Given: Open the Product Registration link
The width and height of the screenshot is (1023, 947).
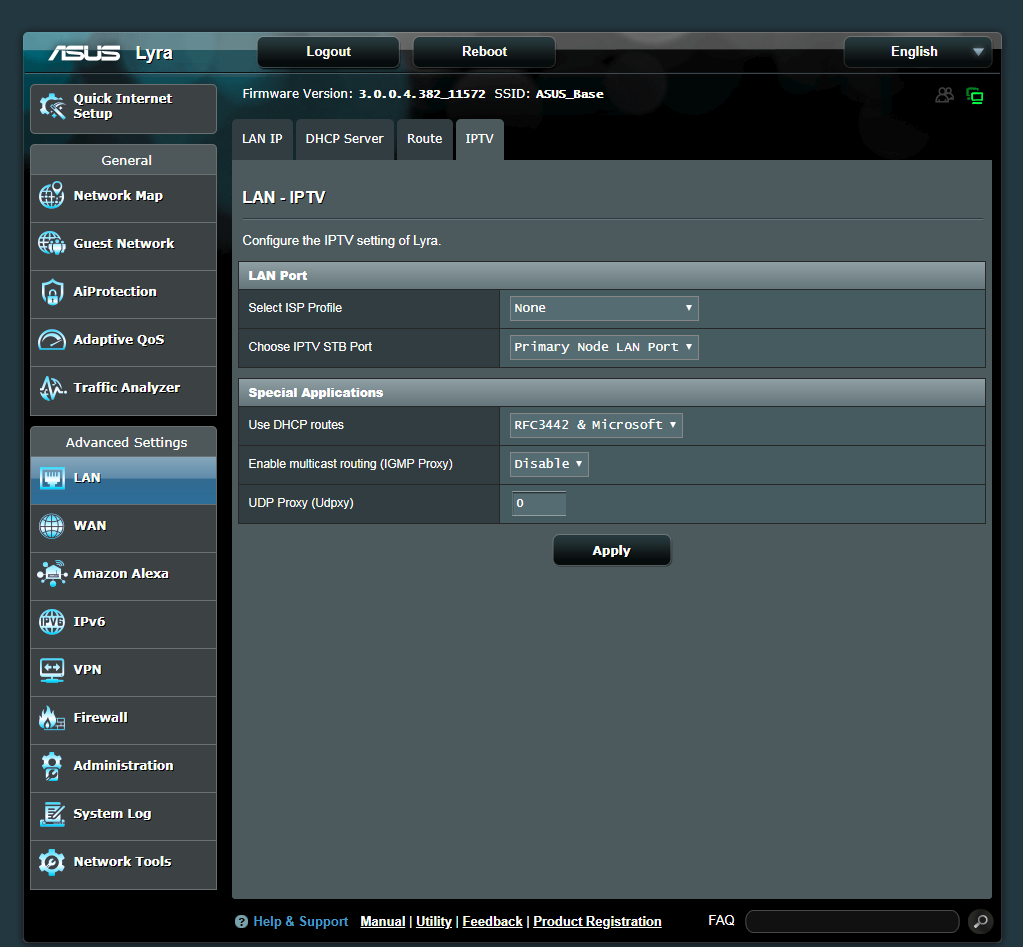Looking at the screenshot, I should coord(597,922).
